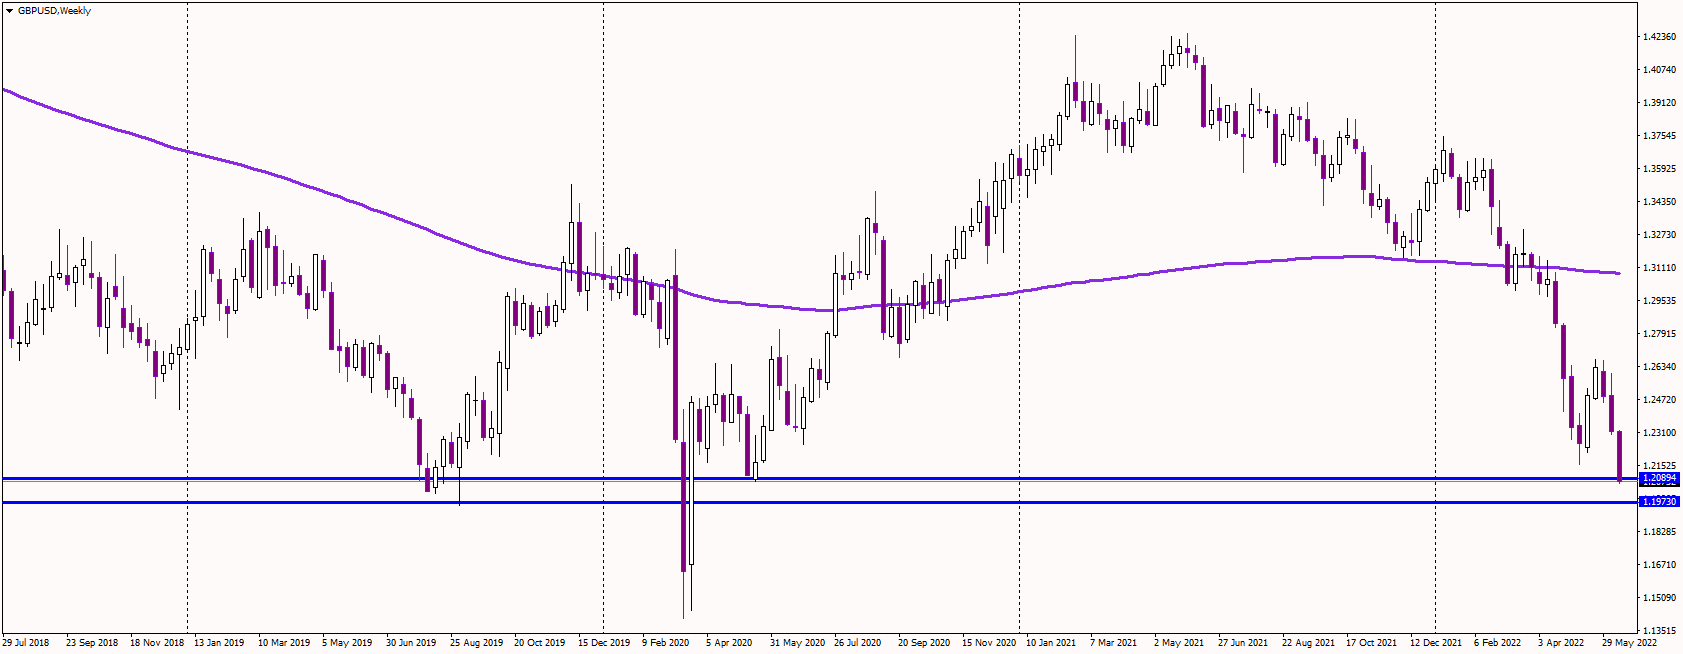Select the upper blue horizontal line at 1.20894

click(x=820, y=479)
